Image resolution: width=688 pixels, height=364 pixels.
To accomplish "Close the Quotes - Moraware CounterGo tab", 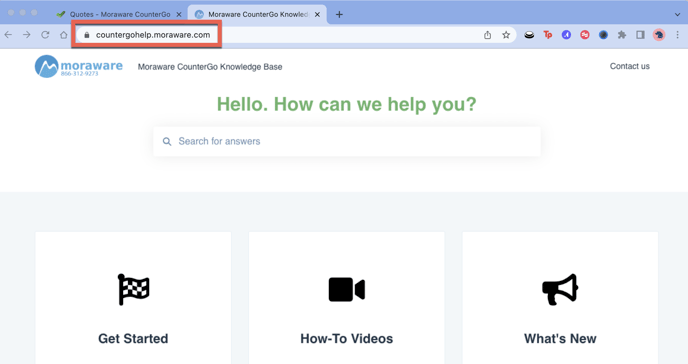I will click(x=179, y=14).
